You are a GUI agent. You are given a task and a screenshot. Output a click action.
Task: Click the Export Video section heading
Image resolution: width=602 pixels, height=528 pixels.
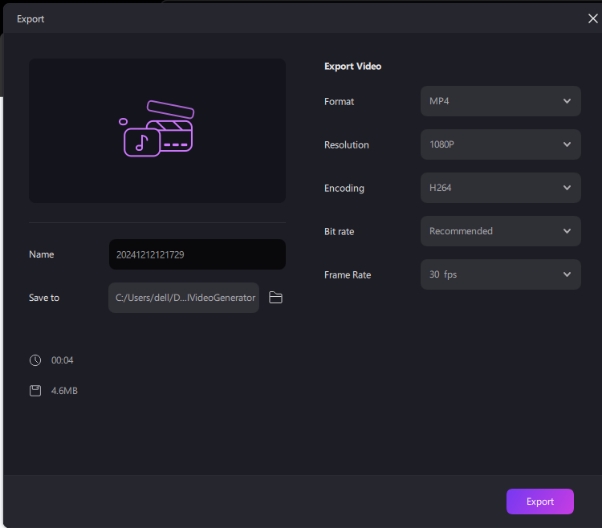pos(352,67)
